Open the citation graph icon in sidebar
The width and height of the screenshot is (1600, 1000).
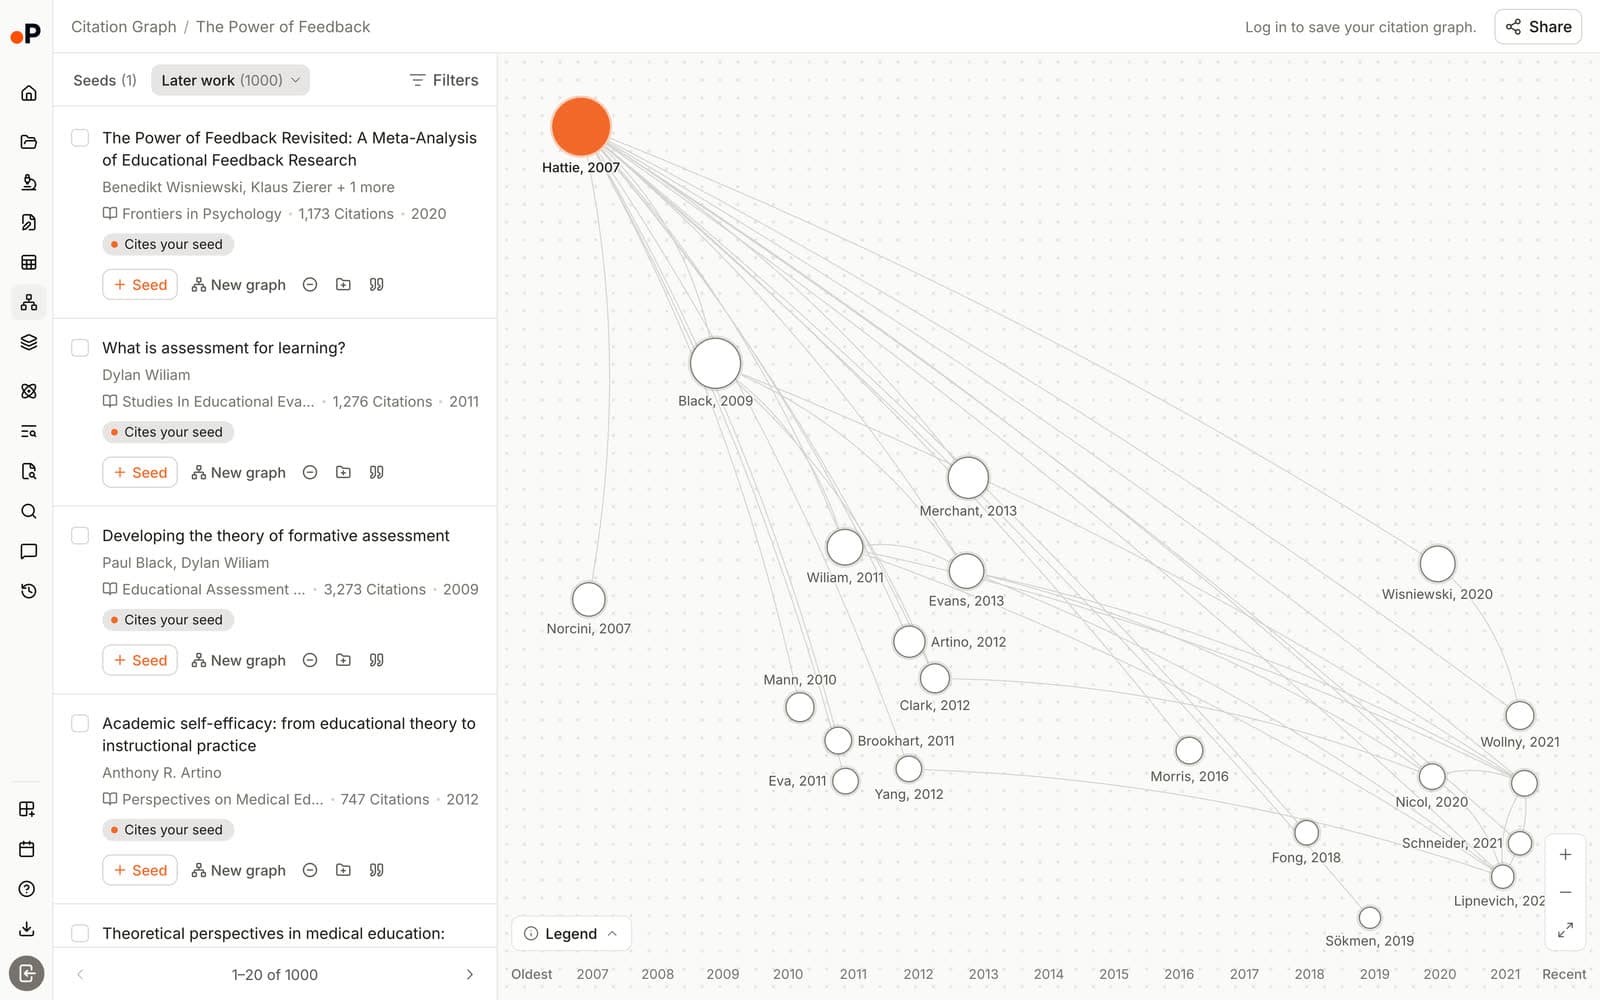[28, 302]
